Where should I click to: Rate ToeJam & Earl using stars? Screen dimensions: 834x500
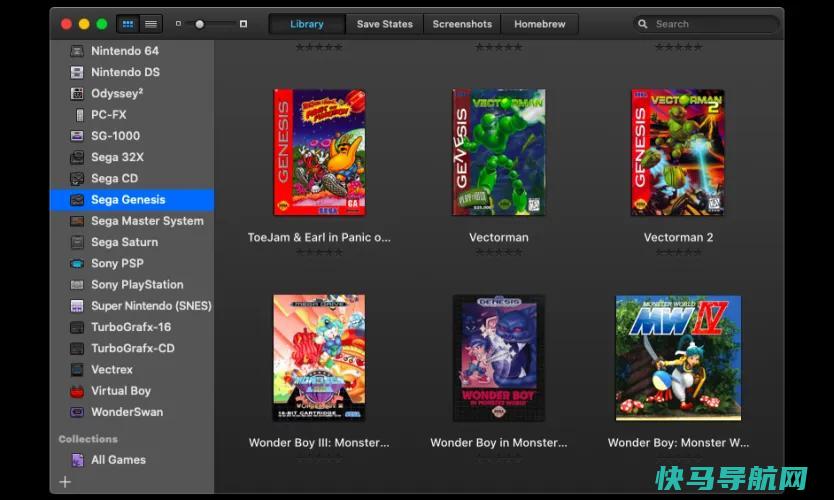click(x=319, y=252)
